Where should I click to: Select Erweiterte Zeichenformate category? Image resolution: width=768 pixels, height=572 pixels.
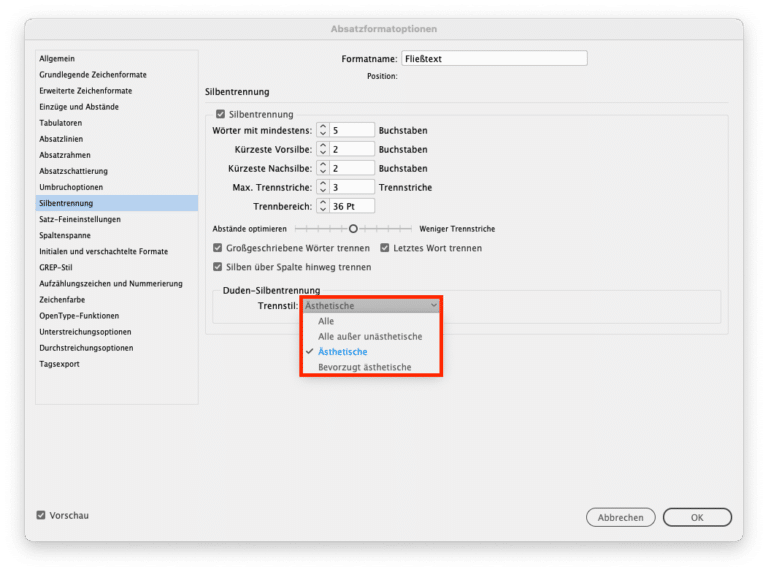(x=117, y=91)
